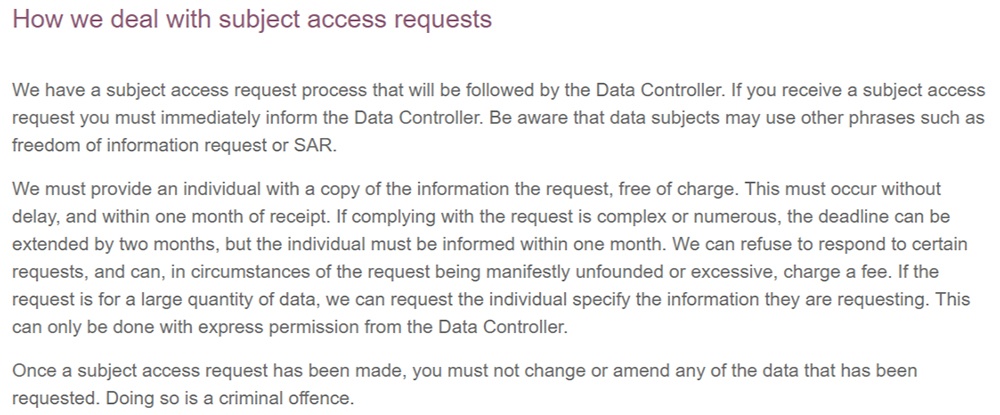The image size is (1000, 415).
Task: Click the phrase 'large quantity of data'
Action: tap(200, 300)
